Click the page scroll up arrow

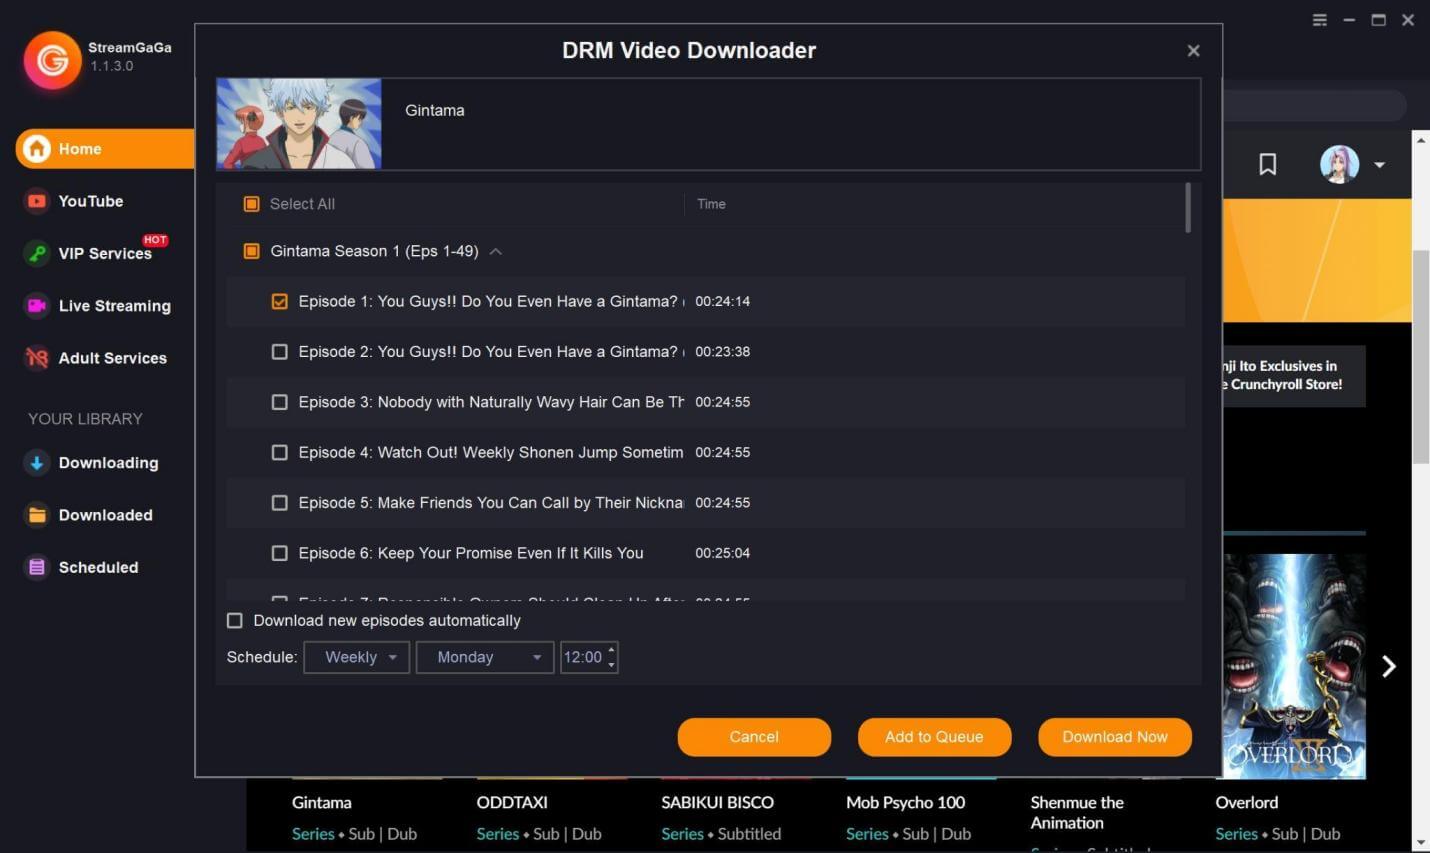pyautogui.click(x=1420, y=138)
